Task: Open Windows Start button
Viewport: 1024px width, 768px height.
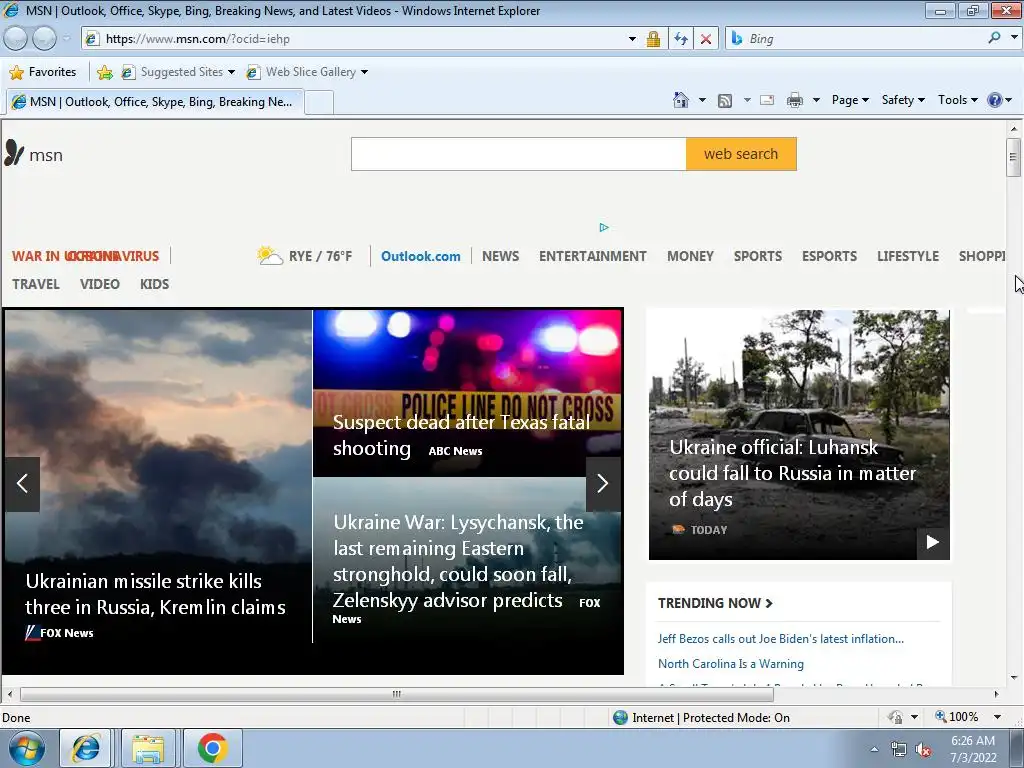Action: coord(26,748)
